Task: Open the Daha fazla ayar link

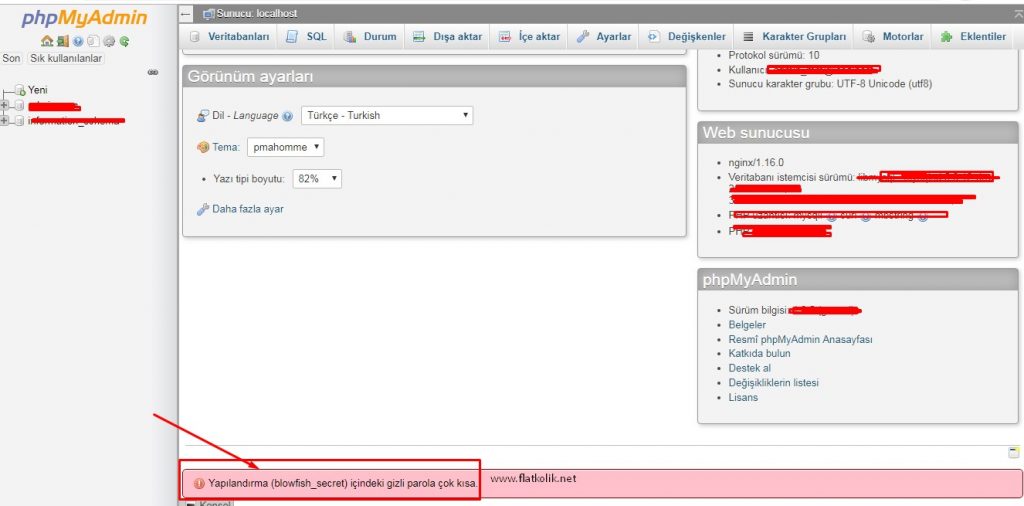Action: click(x=248, y=209)
